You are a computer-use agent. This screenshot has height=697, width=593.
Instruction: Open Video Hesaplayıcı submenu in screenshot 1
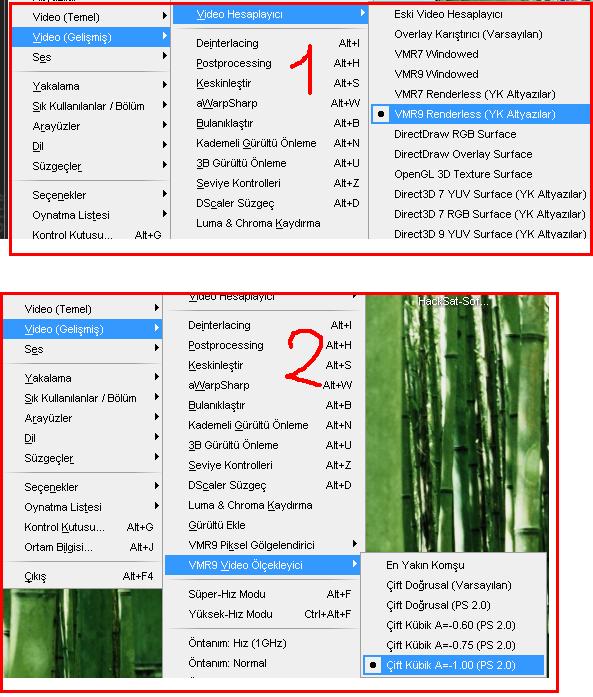coord(270,14)
